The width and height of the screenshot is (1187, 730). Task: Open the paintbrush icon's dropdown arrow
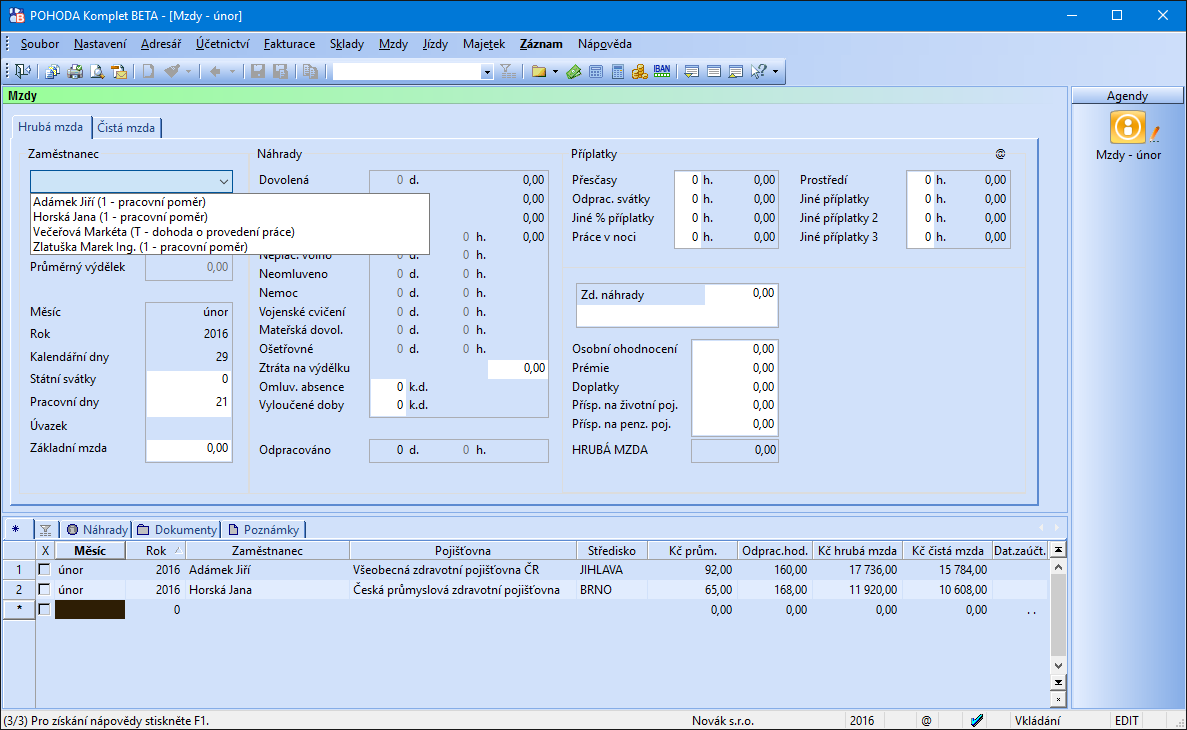pos(188,72)
